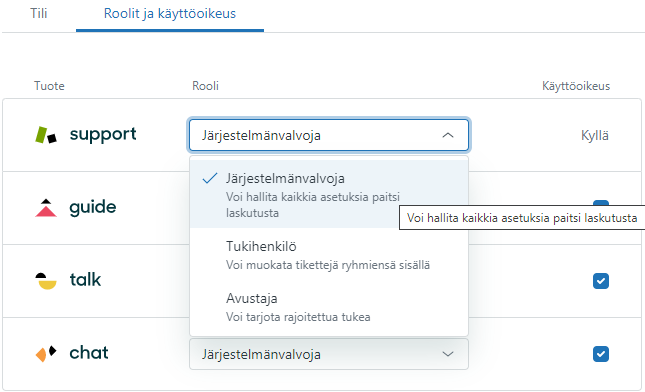
Task: Click the checkmark next to Järjestelmänvalvoja option
Action: (210, 179)
